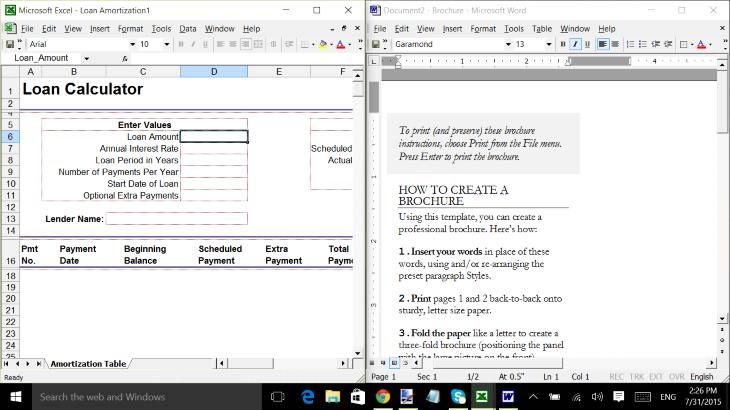Enable Align Right in Excel toolbar
This screenshot has width=730, height=410.
(x=245, y=44)
